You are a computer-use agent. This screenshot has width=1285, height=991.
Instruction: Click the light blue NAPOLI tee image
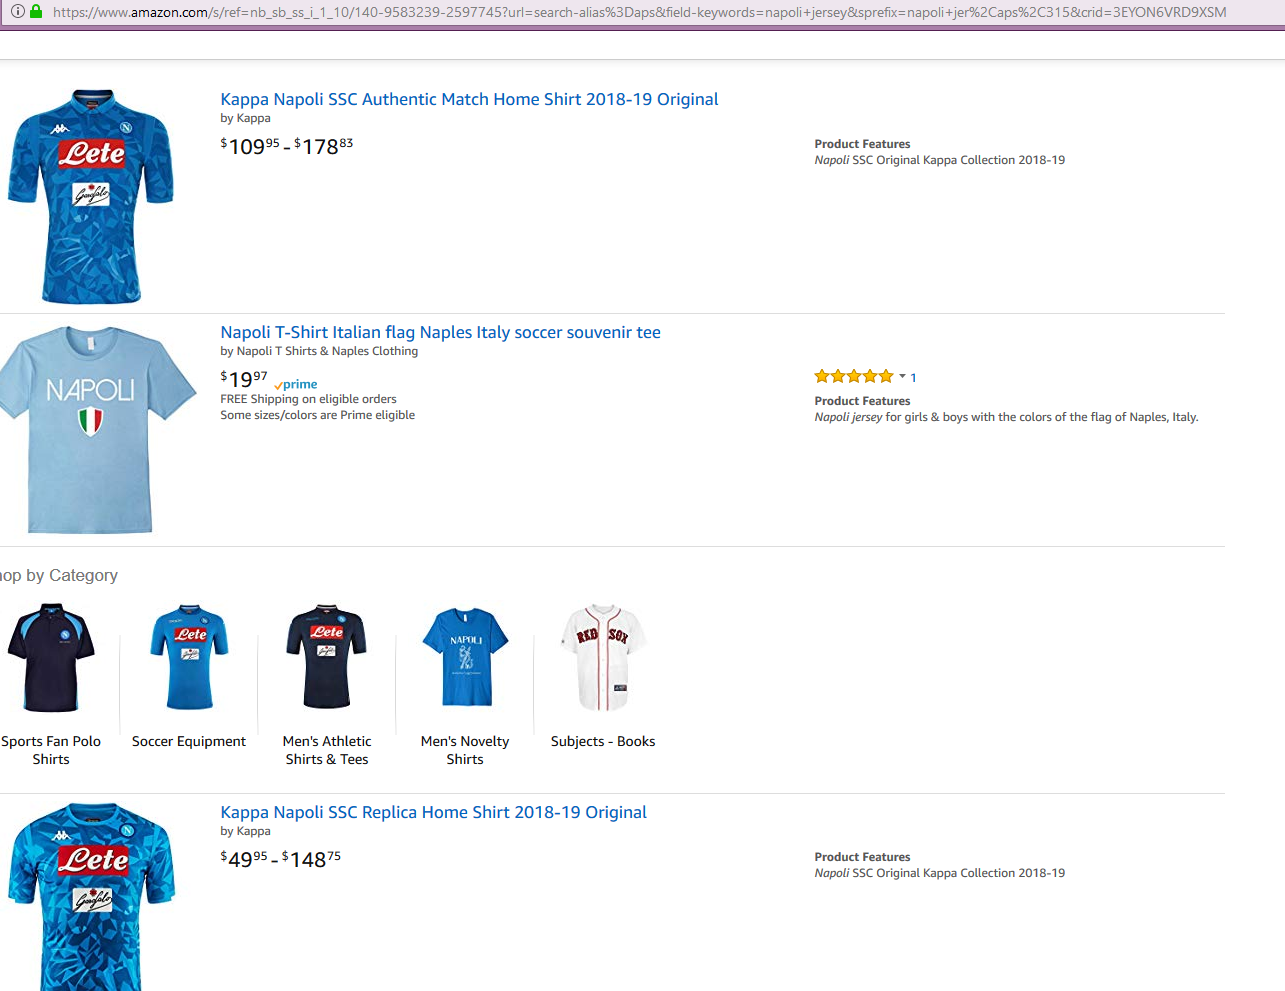coord(97,430)
